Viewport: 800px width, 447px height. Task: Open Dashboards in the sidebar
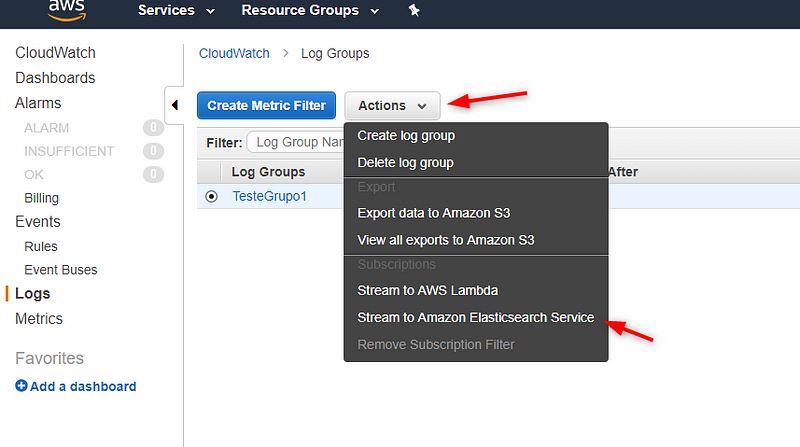[55, 78]
